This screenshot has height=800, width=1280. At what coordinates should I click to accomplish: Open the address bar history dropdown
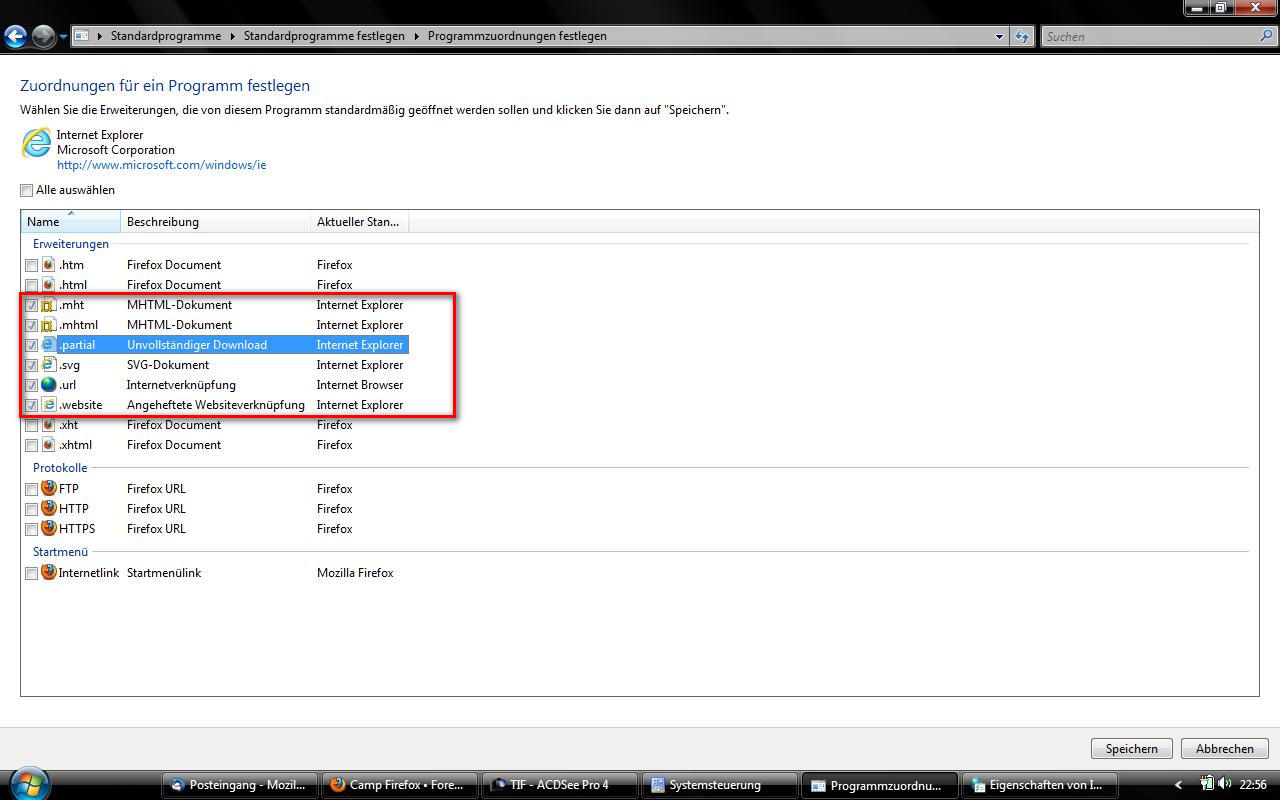(x=999, y=36)
